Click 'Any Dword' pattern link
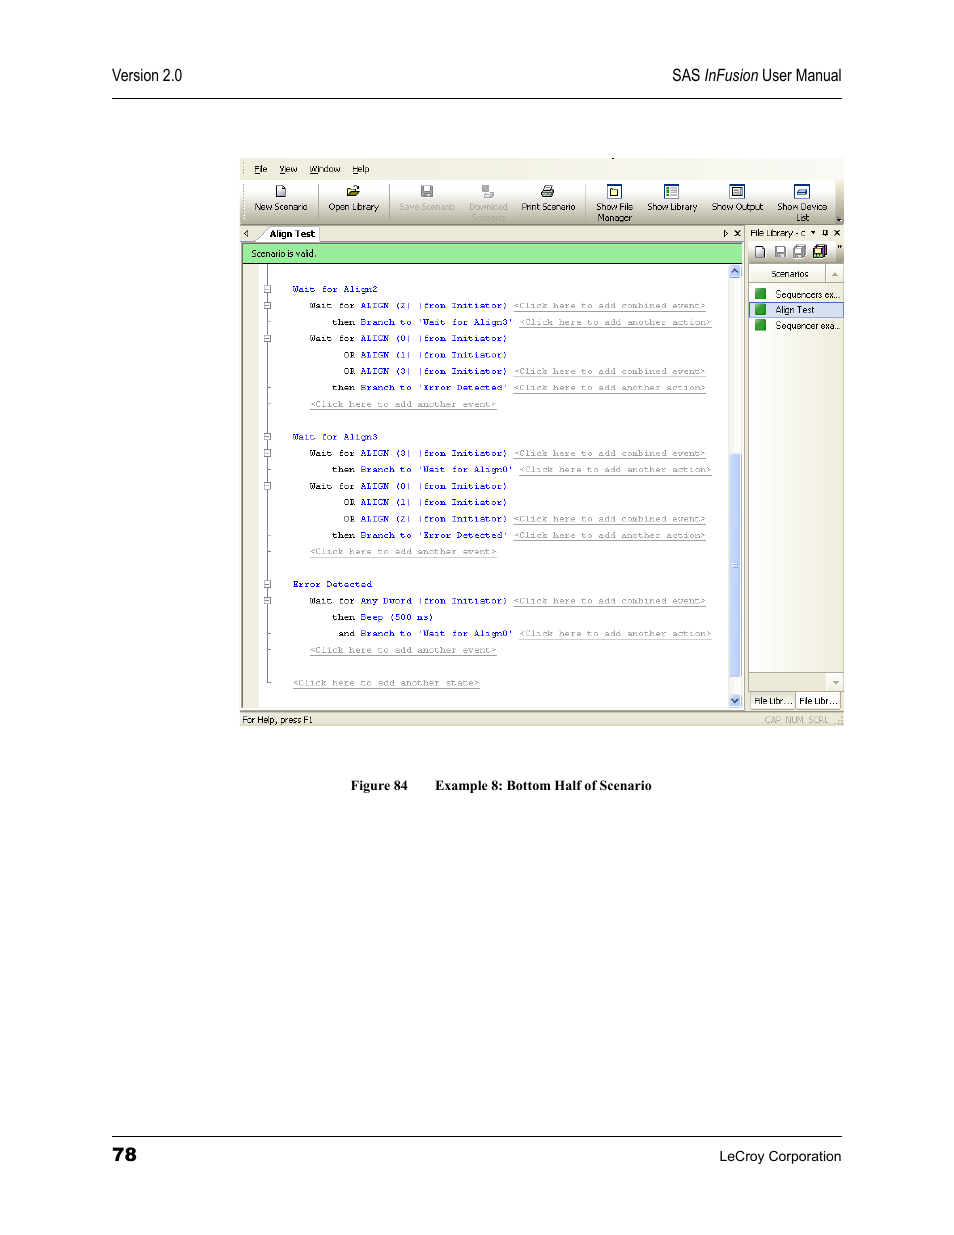Screen dimensions: 954x1235 coord(386,601)
